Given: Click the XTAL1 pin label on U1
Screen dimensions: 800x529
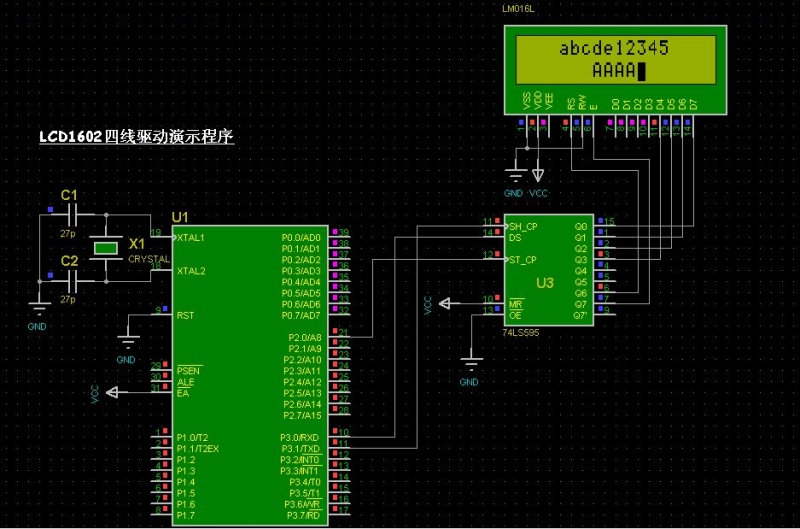Looking at the screenshot, I should pos(190,238).
